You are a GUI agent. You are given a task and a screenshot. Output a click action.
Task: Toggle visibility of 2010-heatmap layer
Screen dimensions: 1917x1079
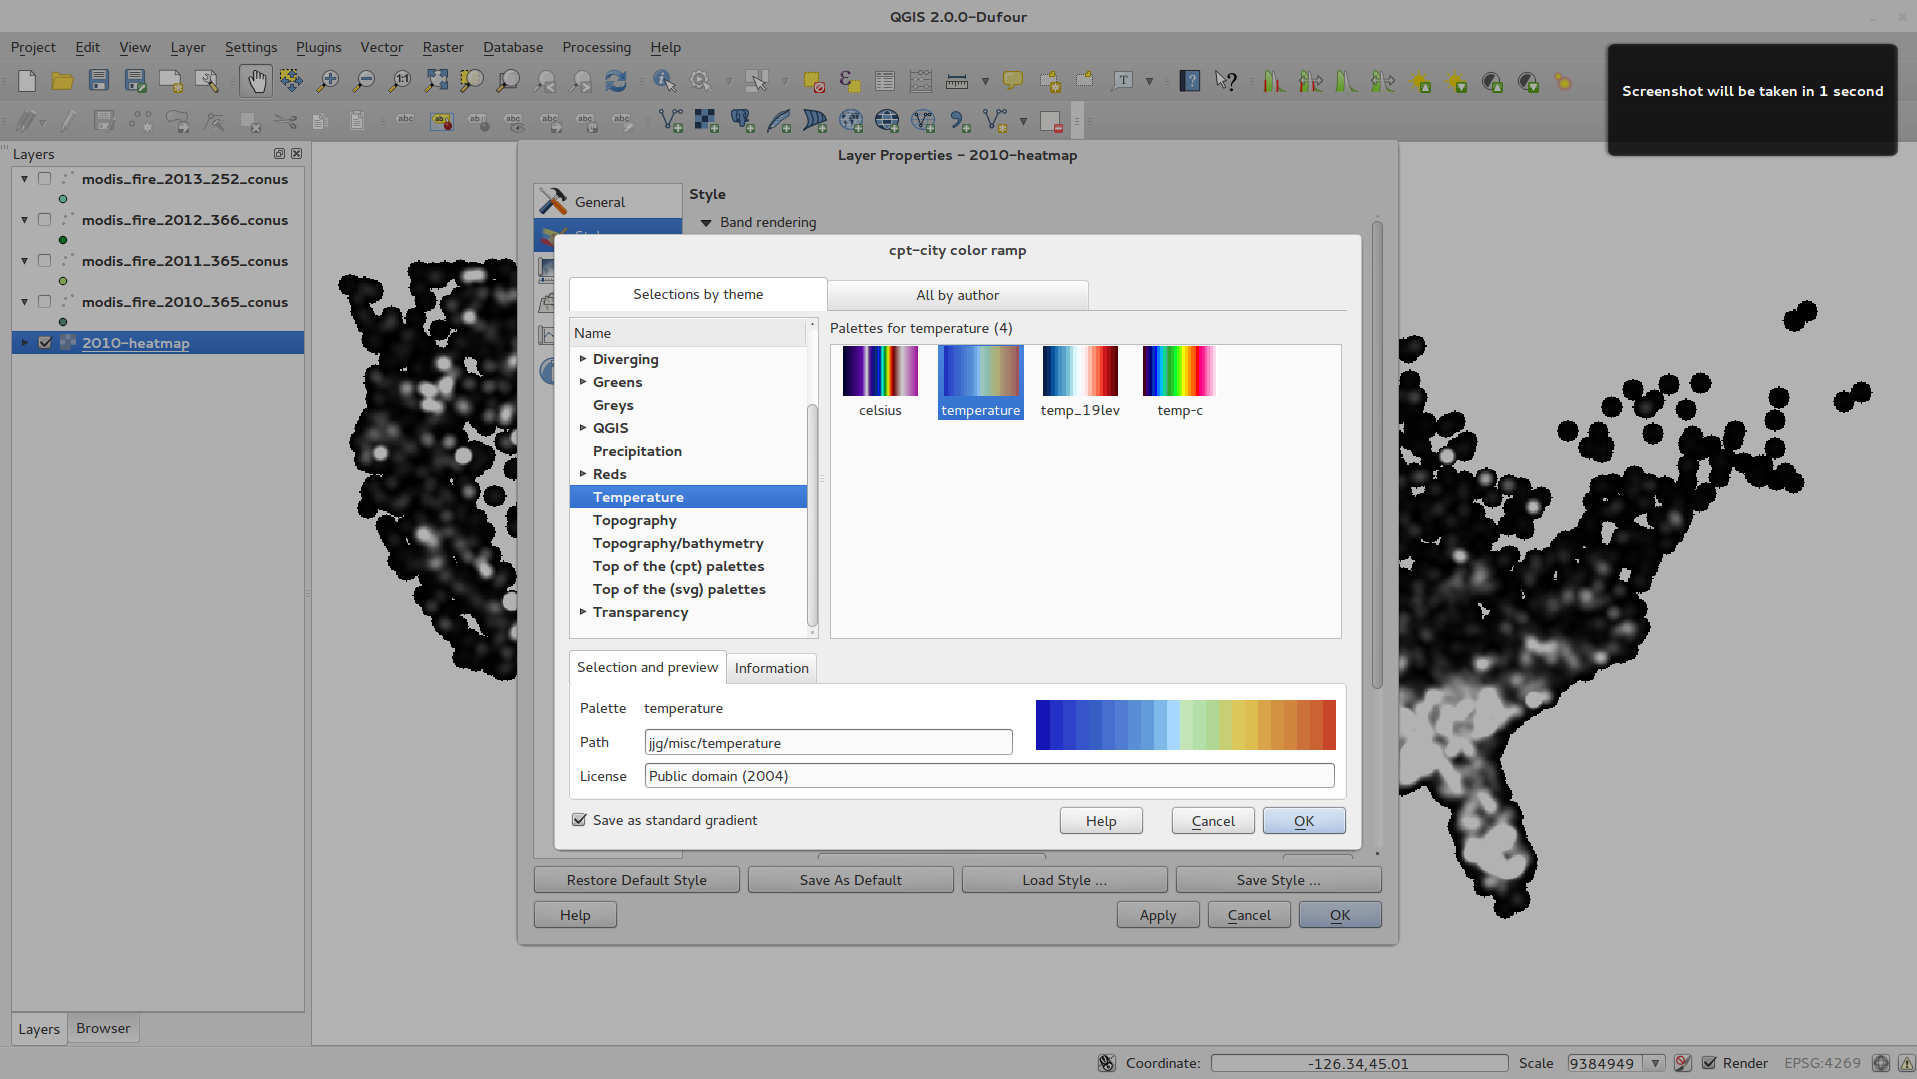pyautogui.click(x=45, y=343)
